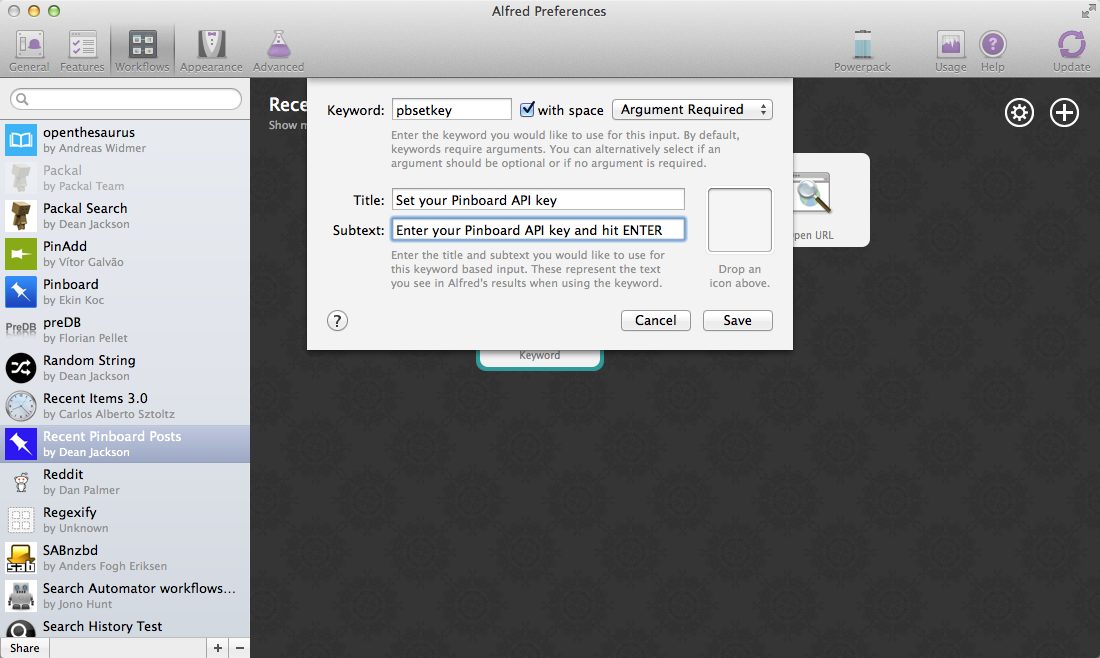Viewport: 1100px width, 658px height.
Task: Select 'by Unknown' under Regexify
Action: [x=76, y=528]
